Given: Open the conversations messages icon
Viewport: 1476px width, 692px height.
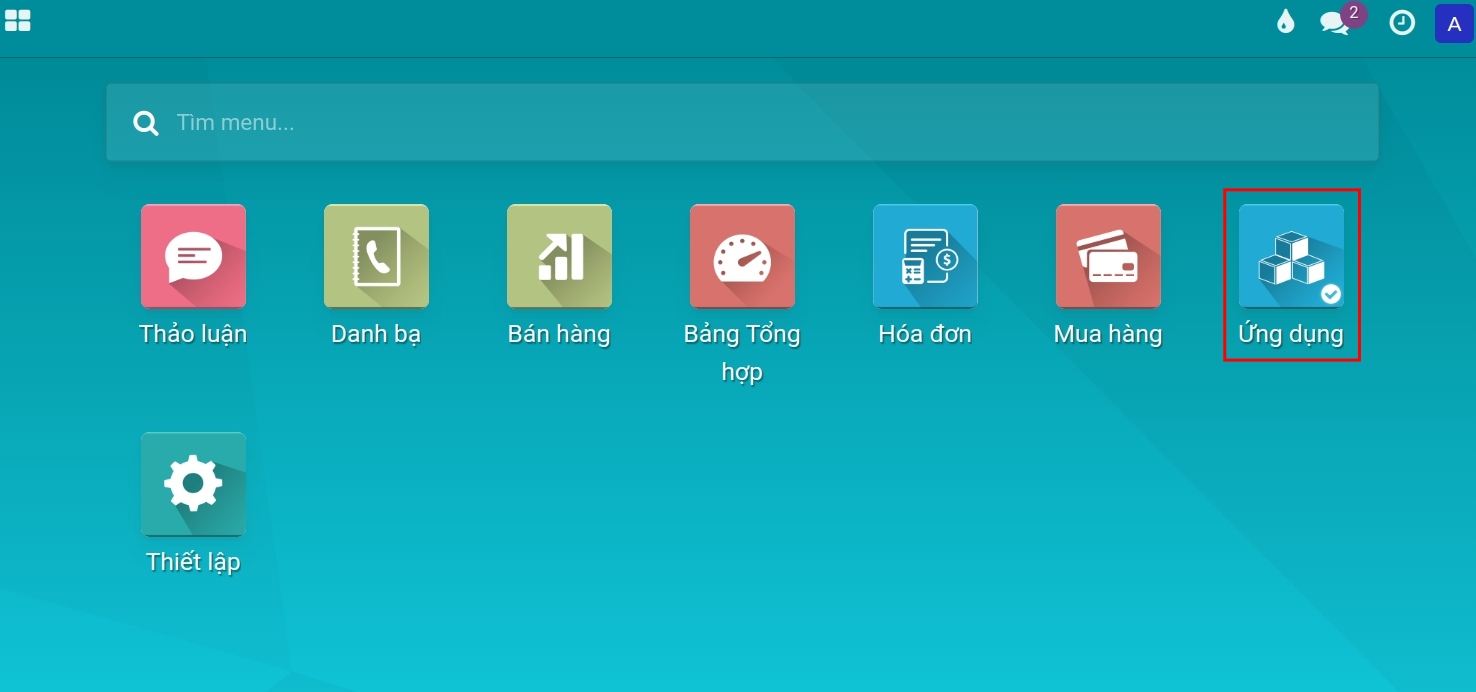Looking at the screenshot, I should (1334, 24).
